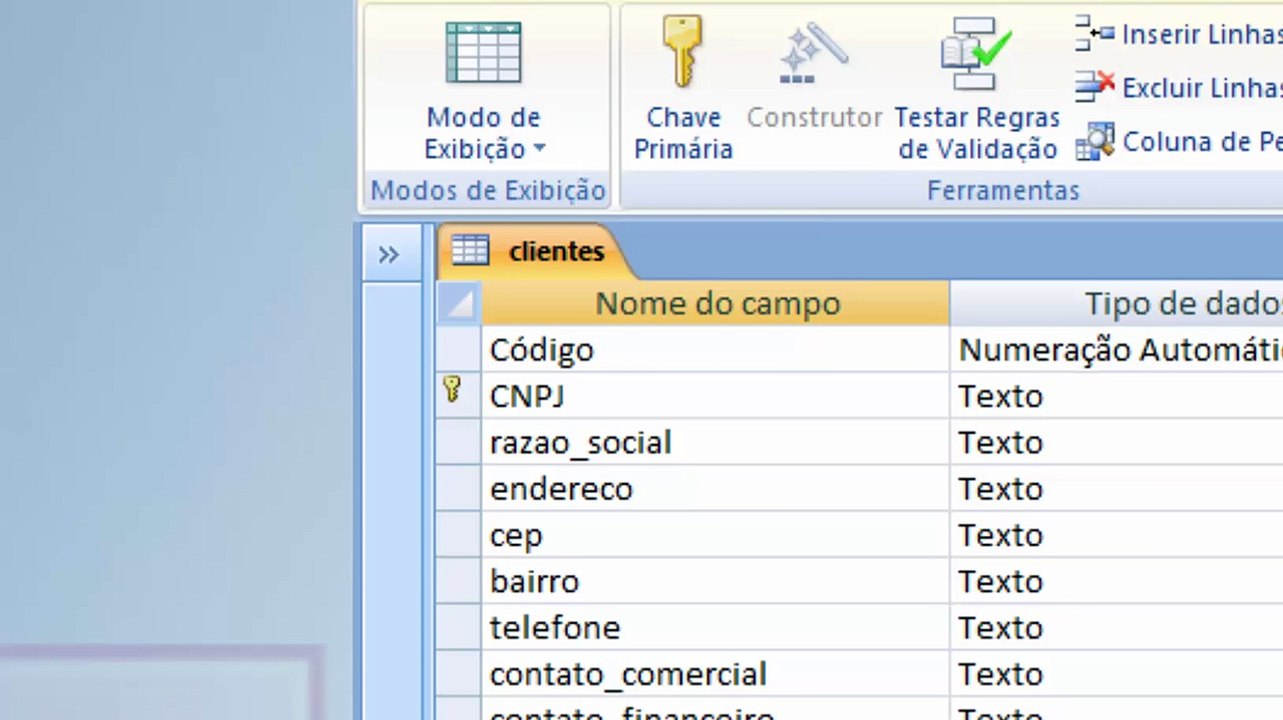
Task: Select the Código field name
Action: [x=715, y=350]
